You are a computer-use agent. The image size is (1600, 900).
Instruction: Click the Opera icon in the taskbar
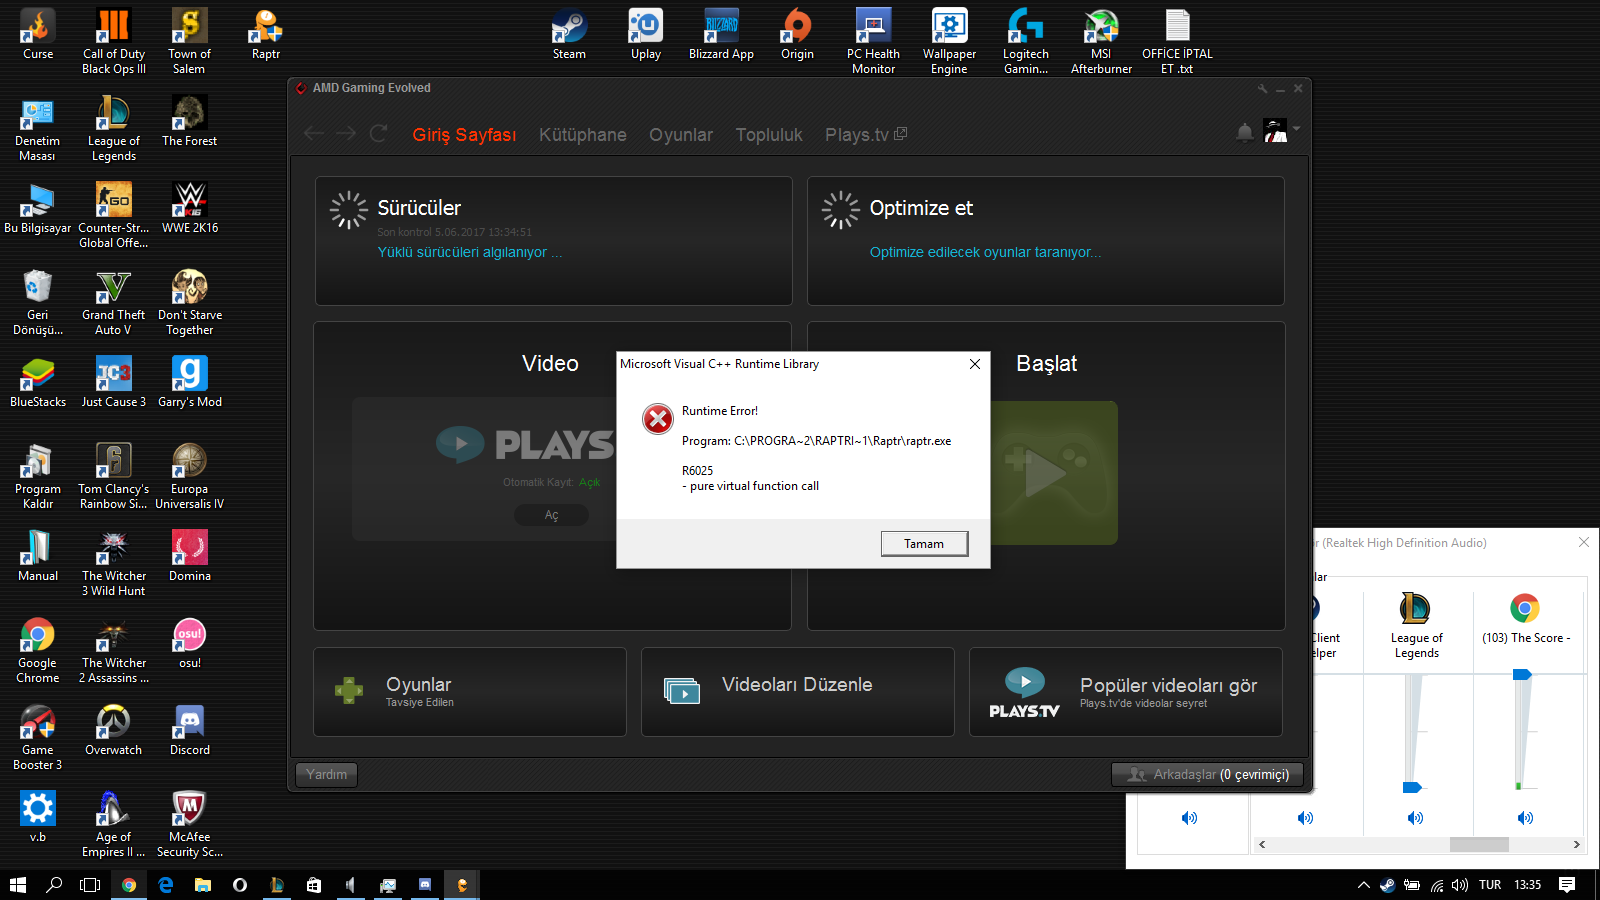coord(240,885)
